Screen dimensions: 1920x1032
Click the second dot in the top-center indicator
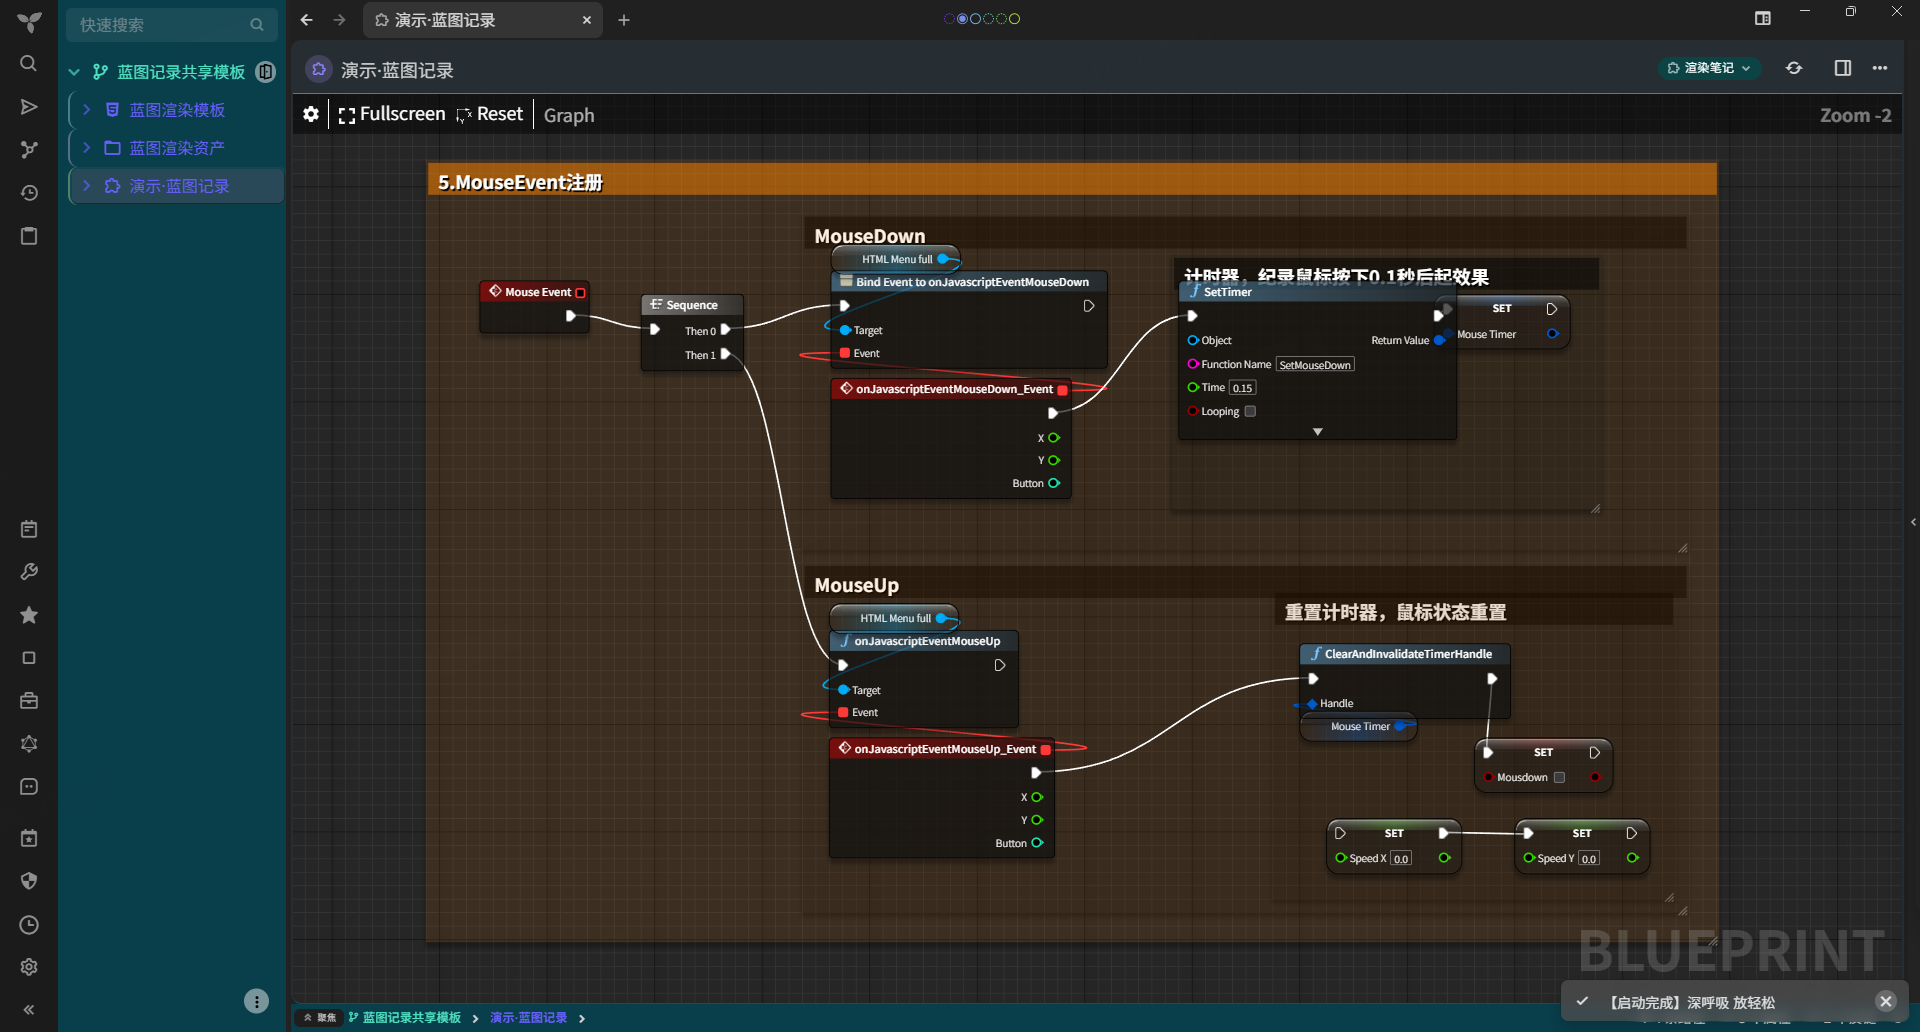pyautogui.click(x=962, y=19)
